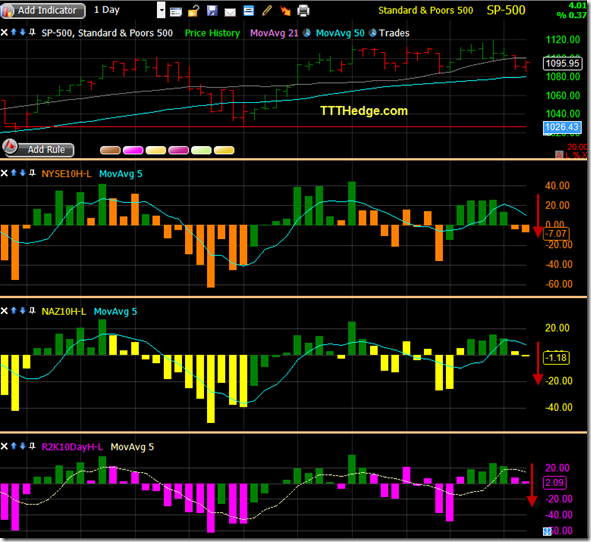This screenshot has width=591, height=542.
Task: Select MovAvg 5 in NAZ10H-L pane
Action: point(115,311)
